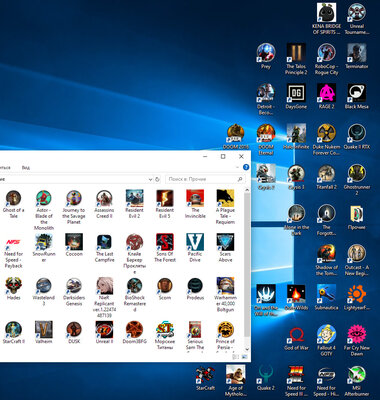Click the Fallout 4 GOTY shortcut

[x=326, y=341]
